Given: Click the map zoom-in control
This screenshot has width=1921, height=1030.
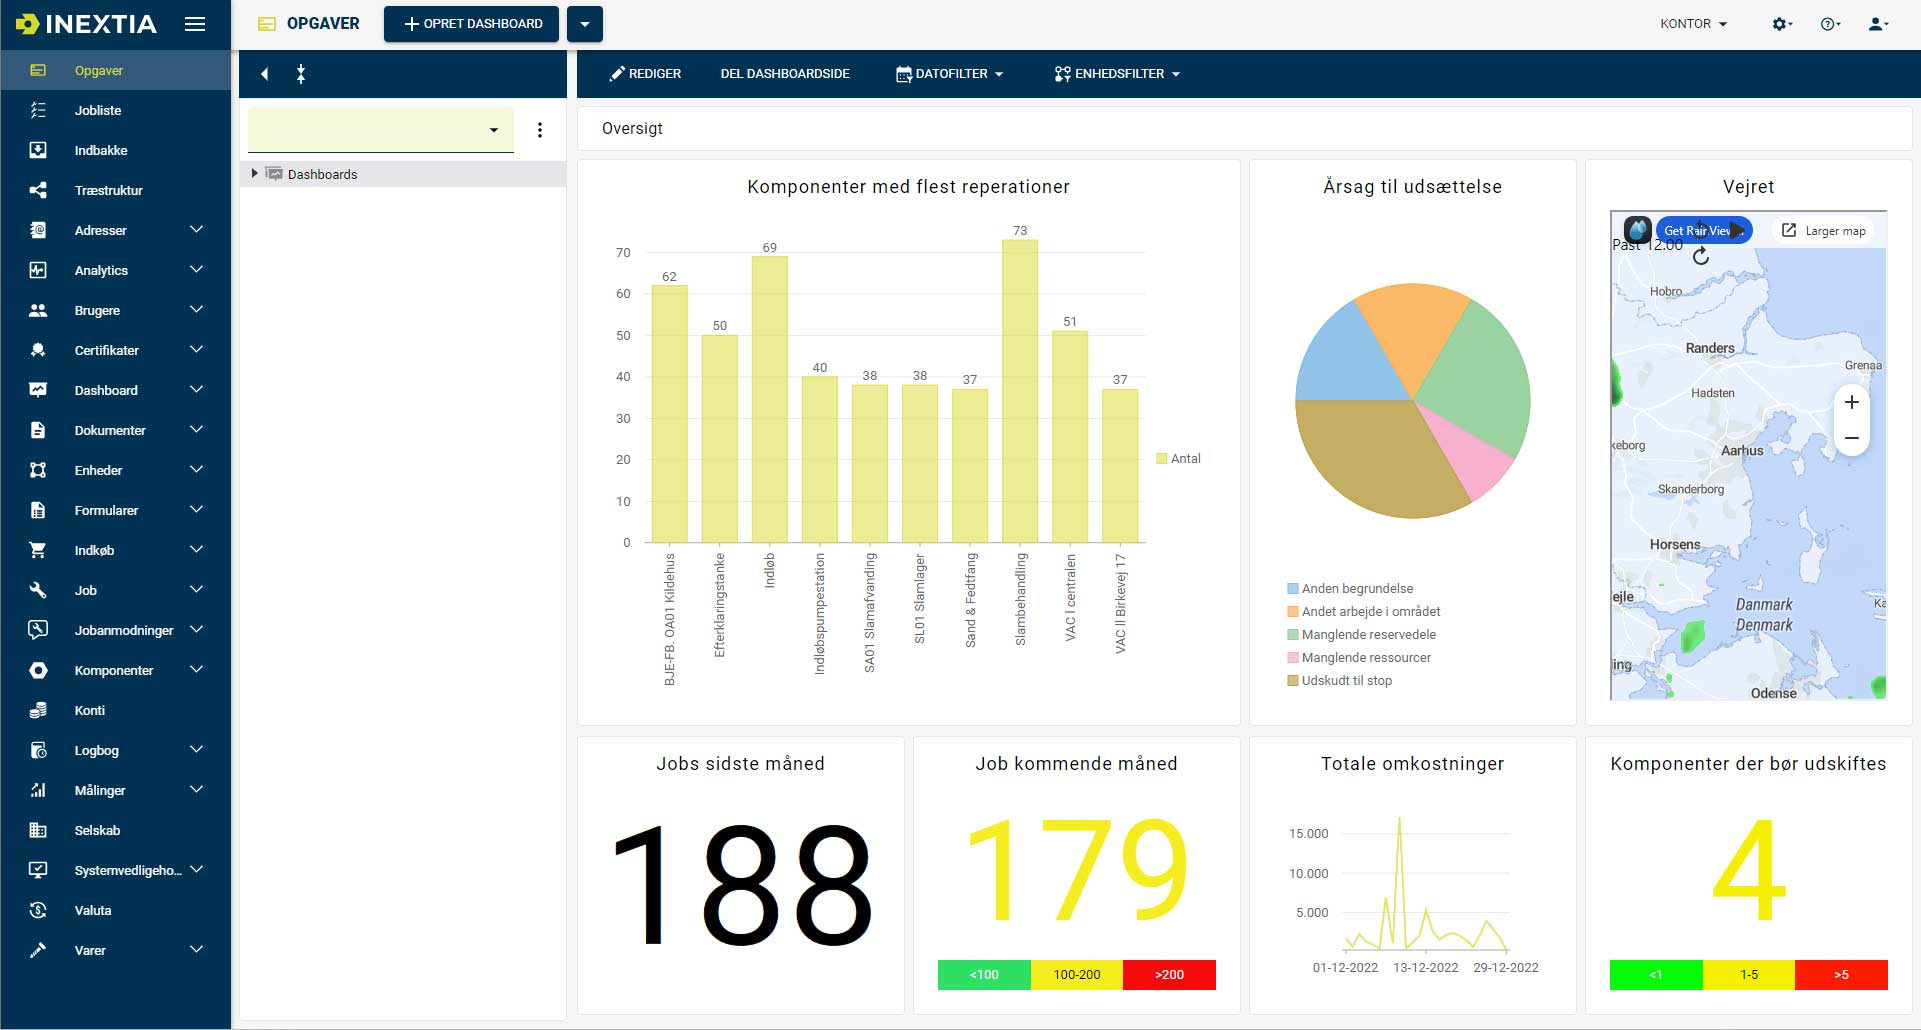Looking at the screenshot, I should point(1852,402).
